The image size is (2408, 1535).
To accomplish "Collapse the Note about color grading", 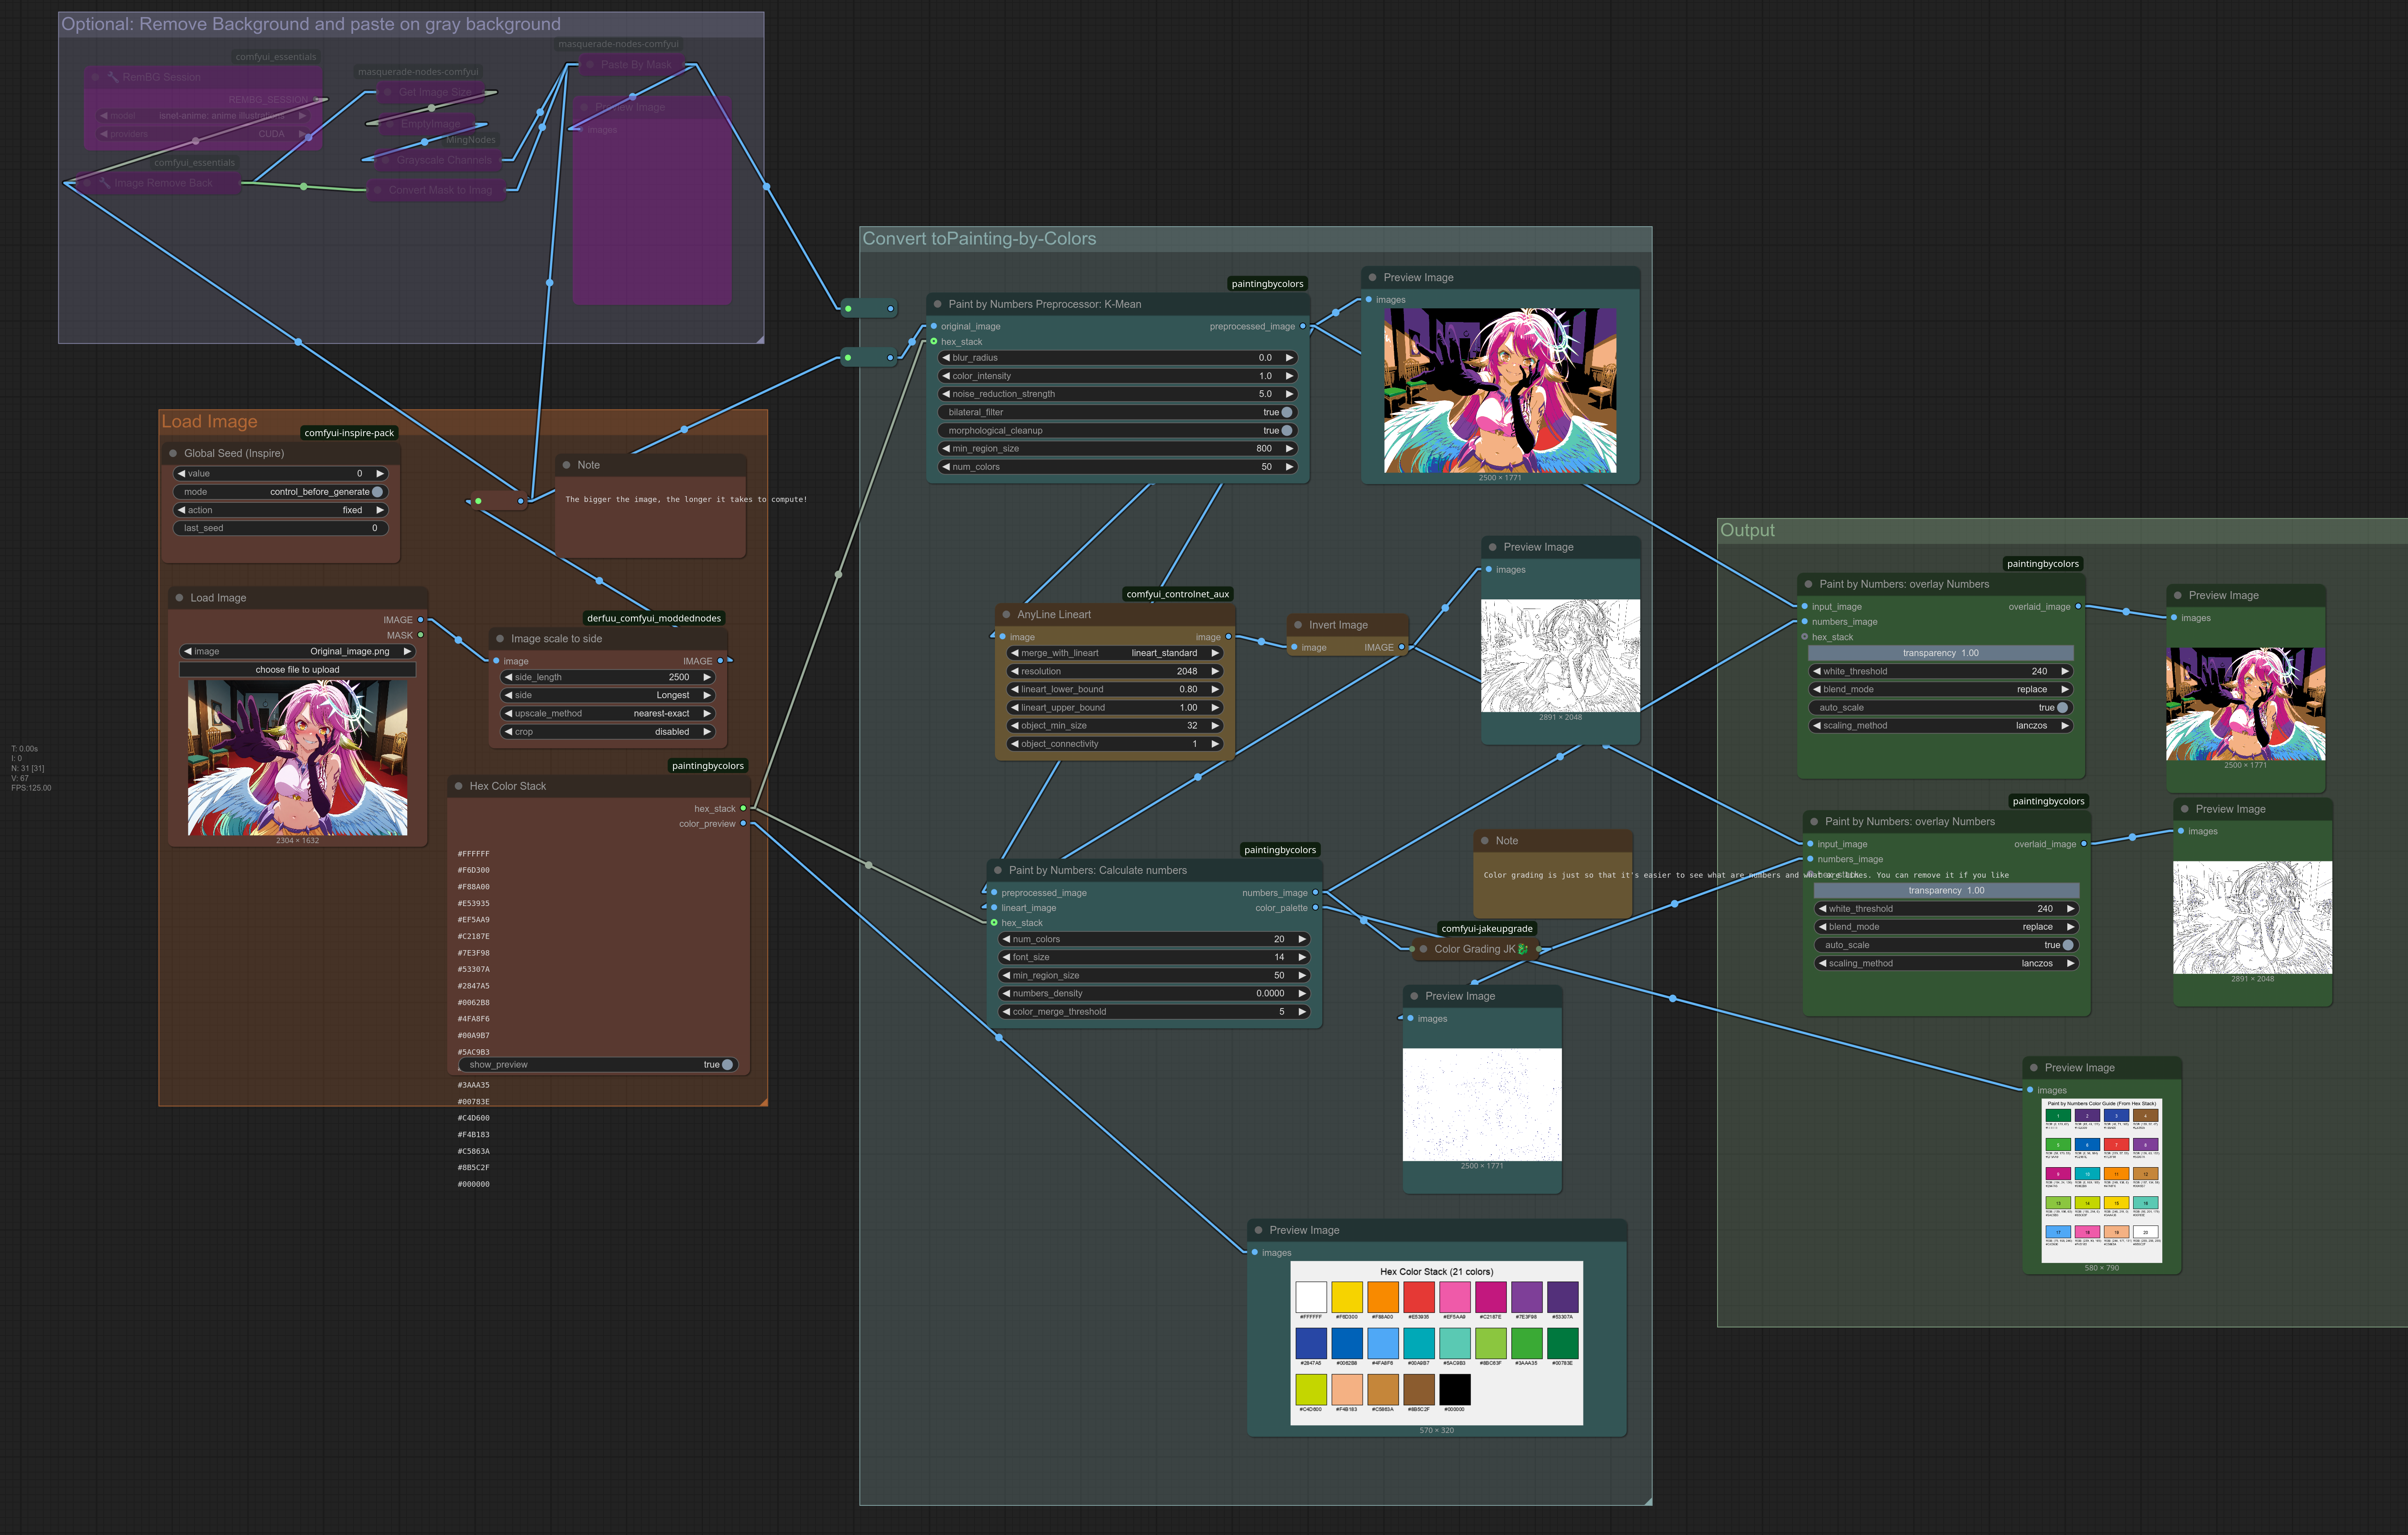I will coord(1485,841).
